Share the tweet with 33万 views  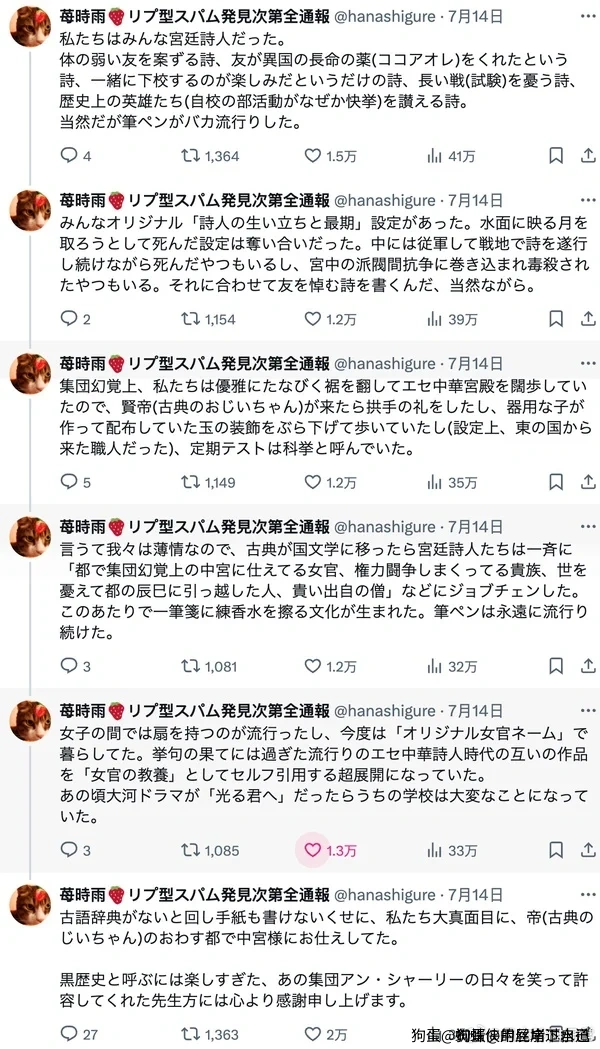pyautogui.click(x=589, y=850)
